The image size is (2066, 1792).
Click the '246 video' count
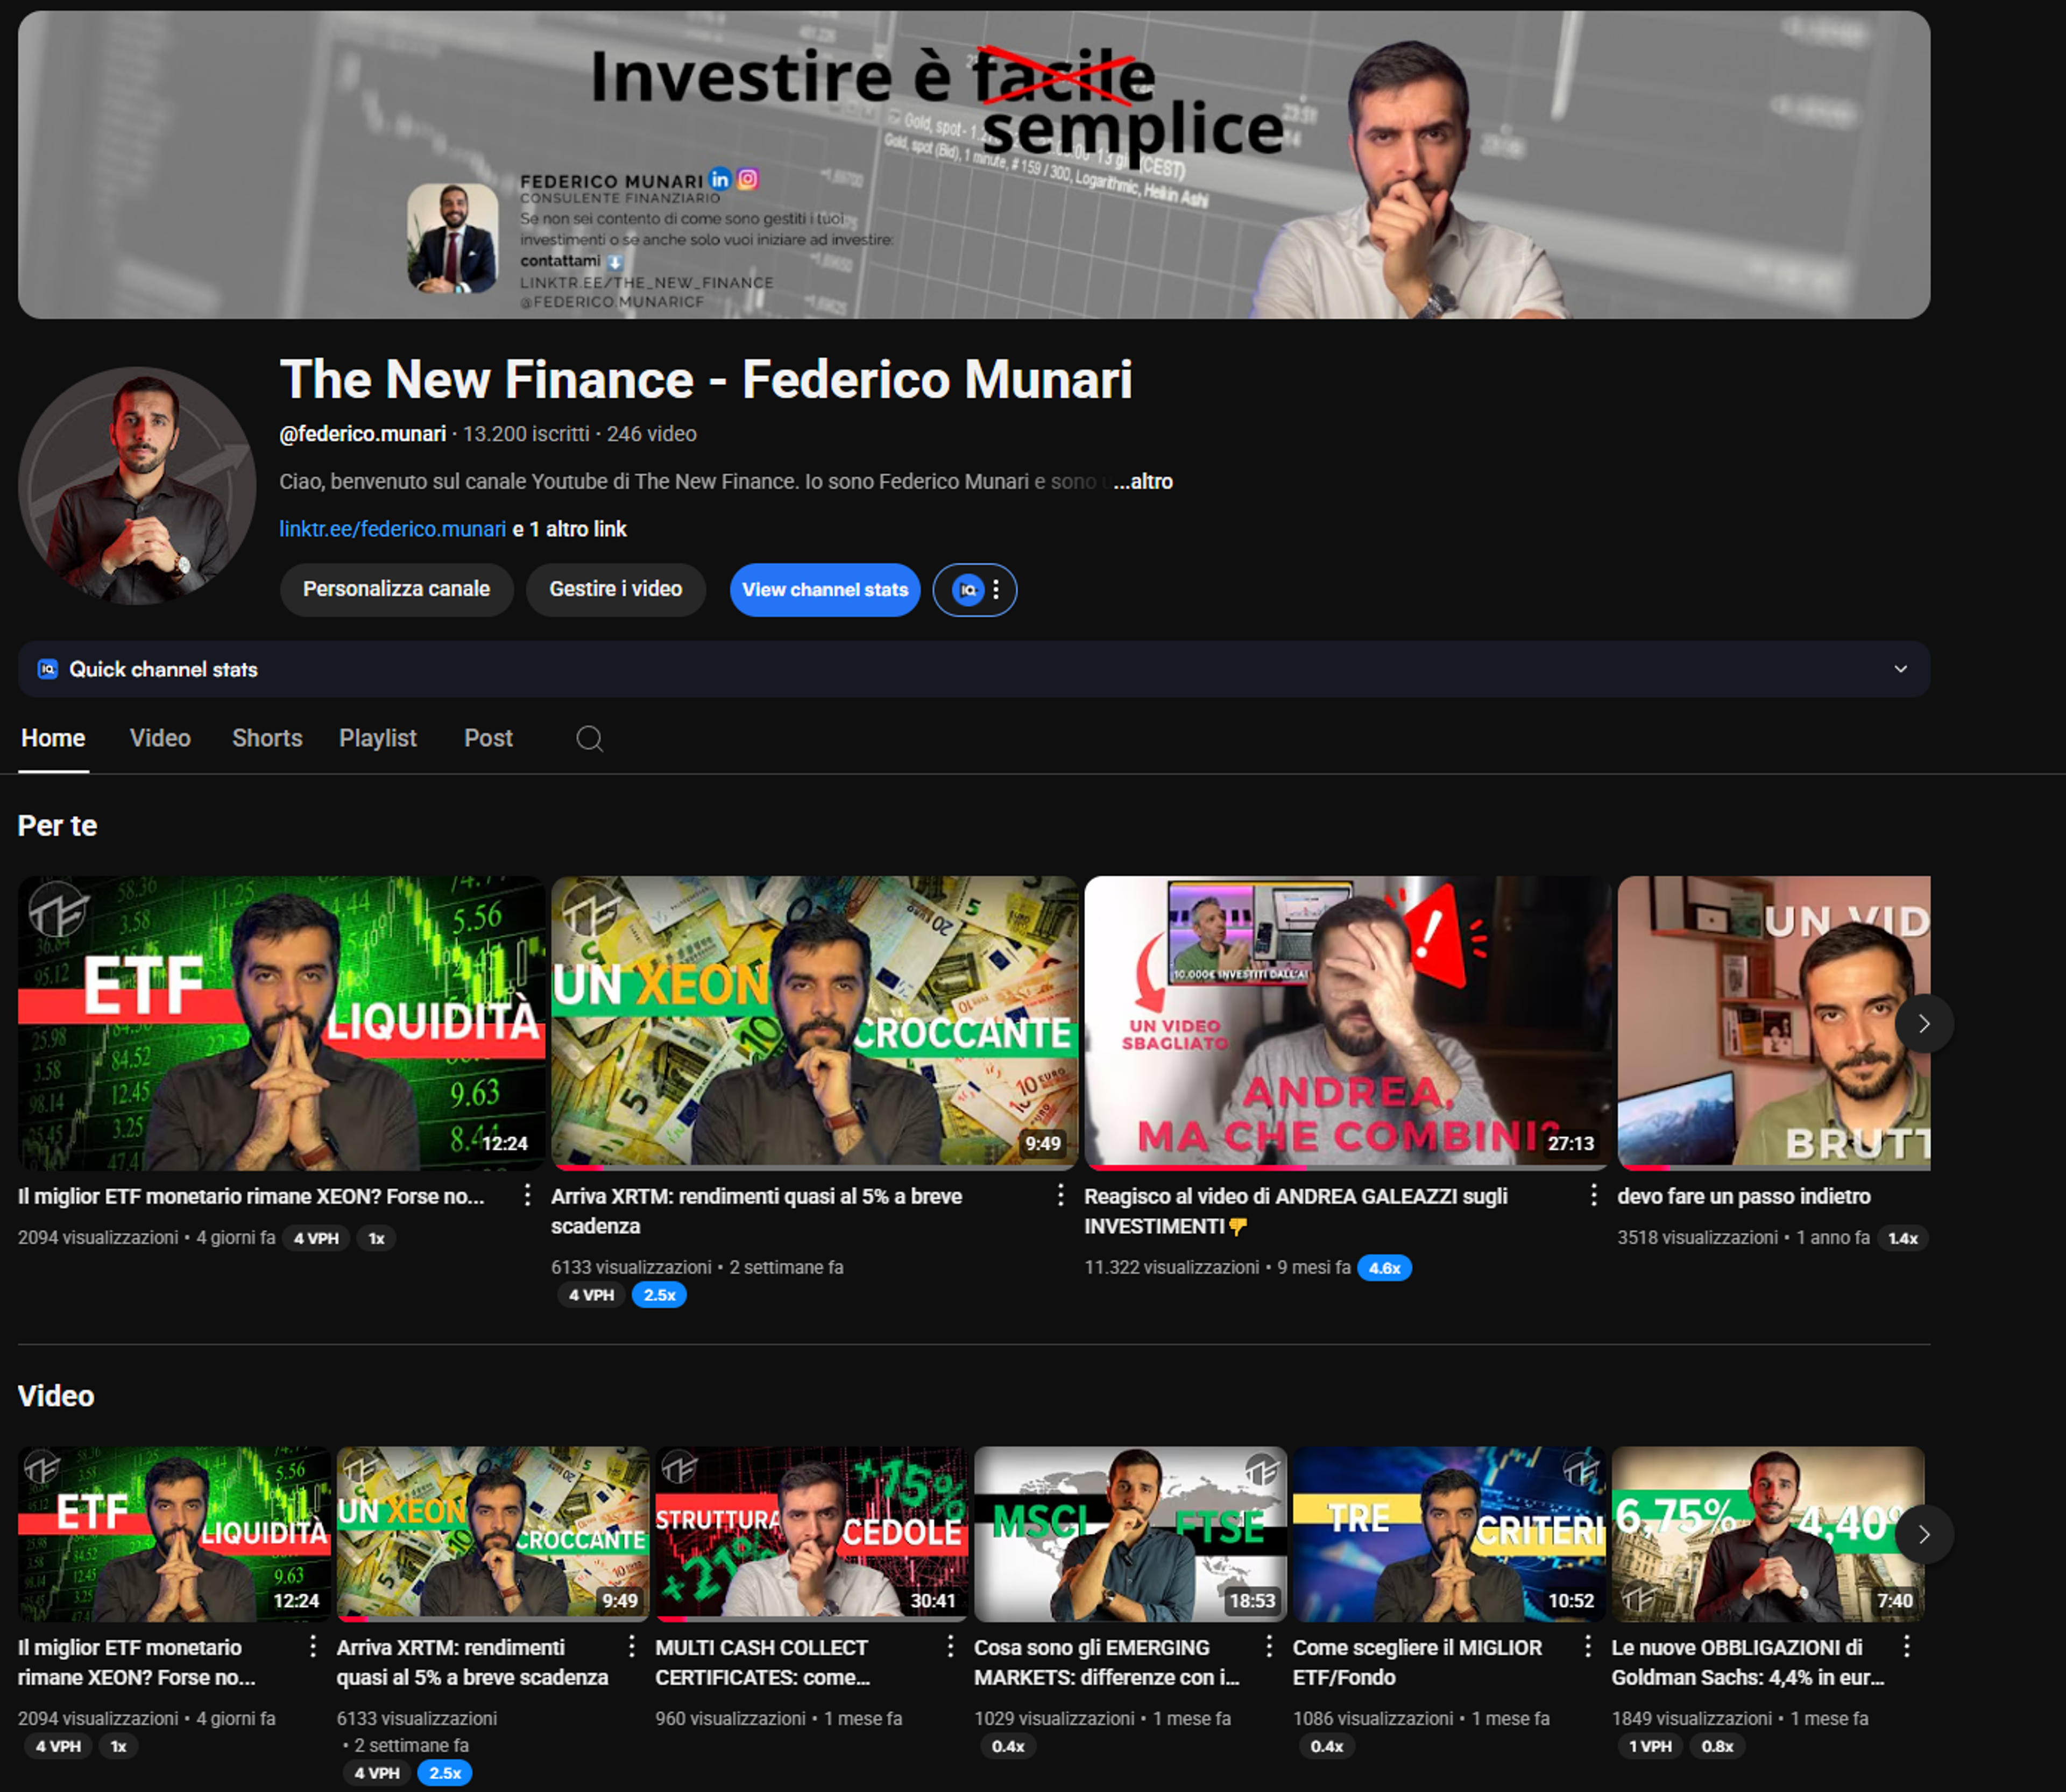(651, 434)
